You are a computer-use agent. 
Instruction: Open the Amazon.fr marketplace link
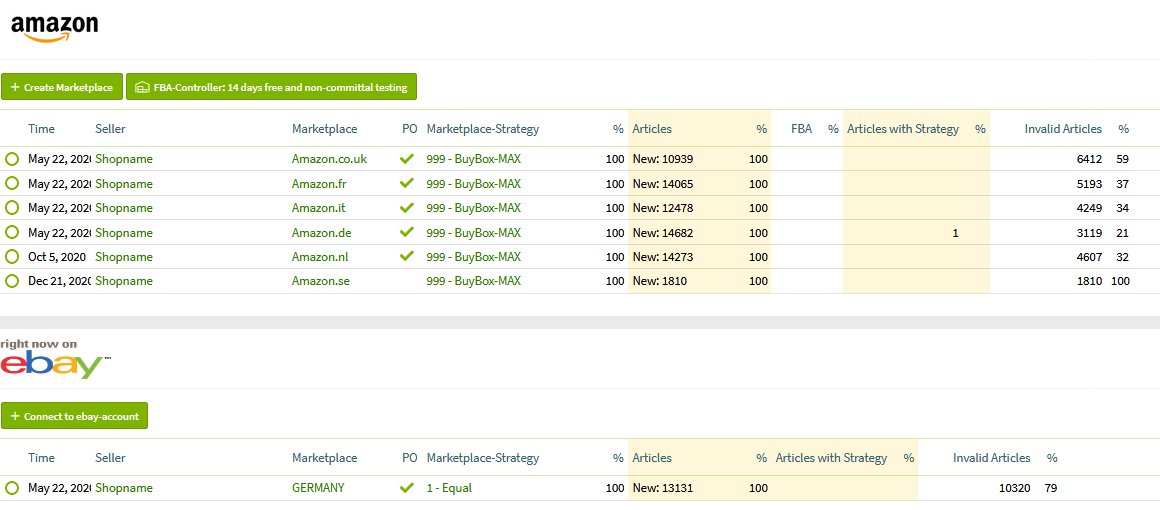(x=321, y=184)
